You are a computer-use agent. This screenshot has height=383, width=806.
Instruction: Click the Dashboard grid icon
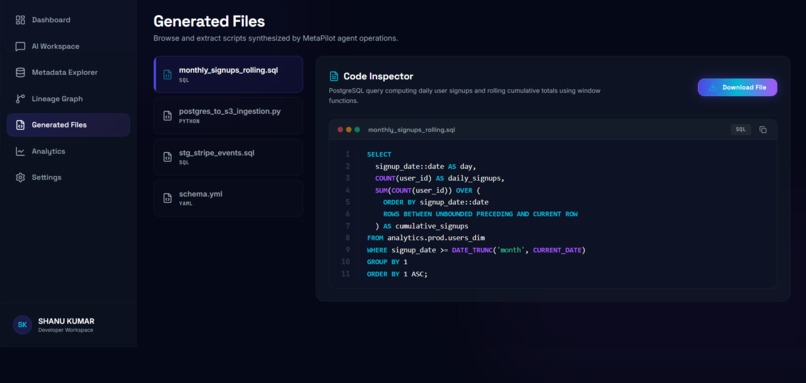(20, 20)
